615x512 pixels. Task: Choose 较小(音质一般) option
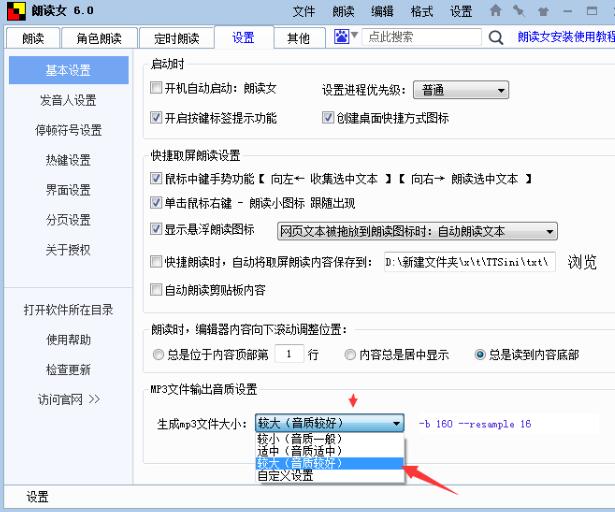(x=329, y=439)
